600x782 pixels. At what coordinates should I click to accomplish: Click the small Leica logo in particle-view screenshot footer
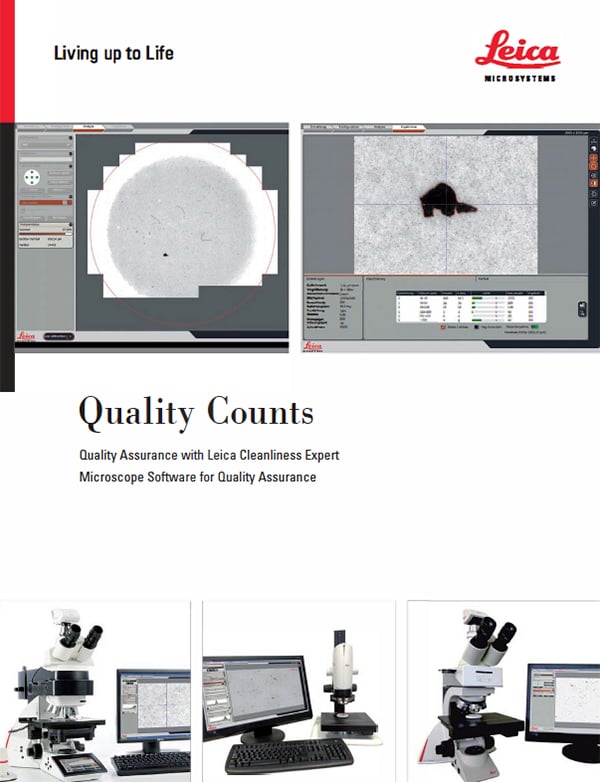pyautogui.click(x=313, y=346)
